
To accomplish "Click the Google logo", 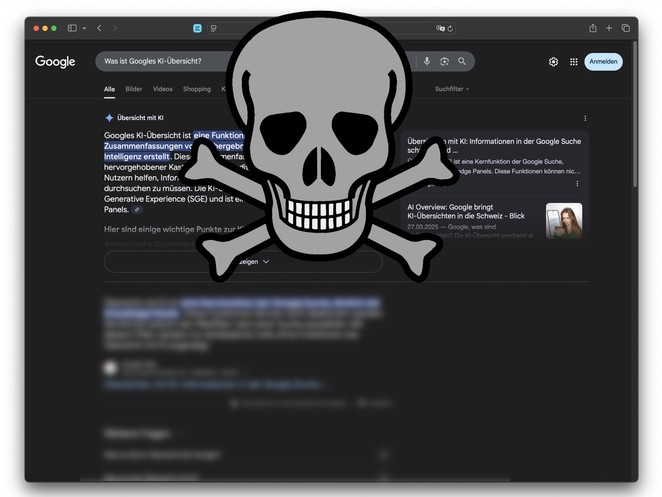I will pyautogui.click(x=55, y=62).
